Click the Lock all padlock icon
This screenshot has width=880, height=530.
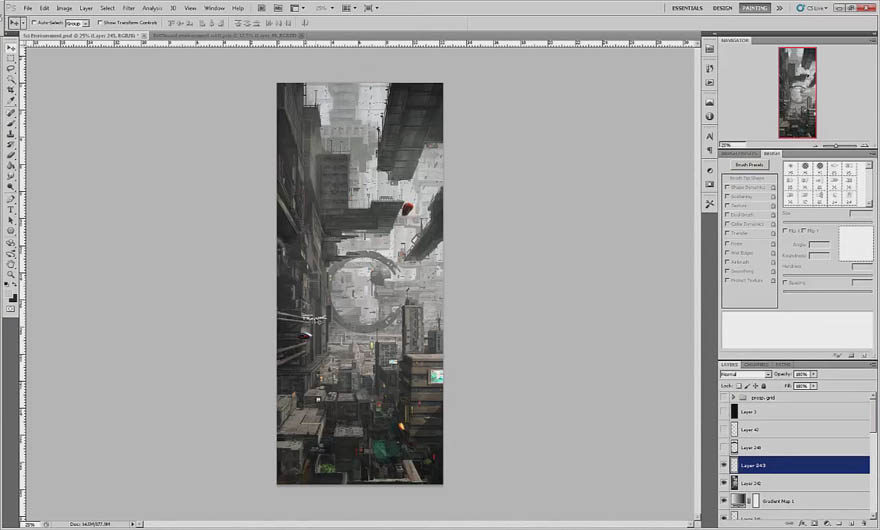[x=763, y=386]
